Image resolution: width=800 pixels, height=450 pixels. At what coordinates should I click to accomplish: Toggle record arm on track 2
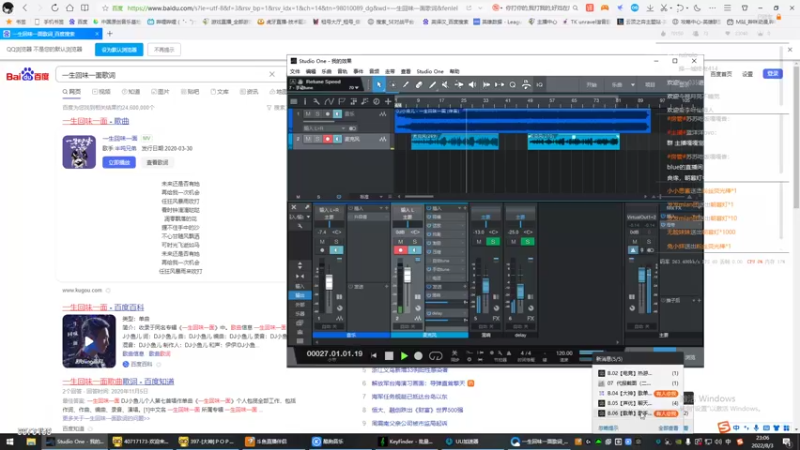(x=328, y=139)
